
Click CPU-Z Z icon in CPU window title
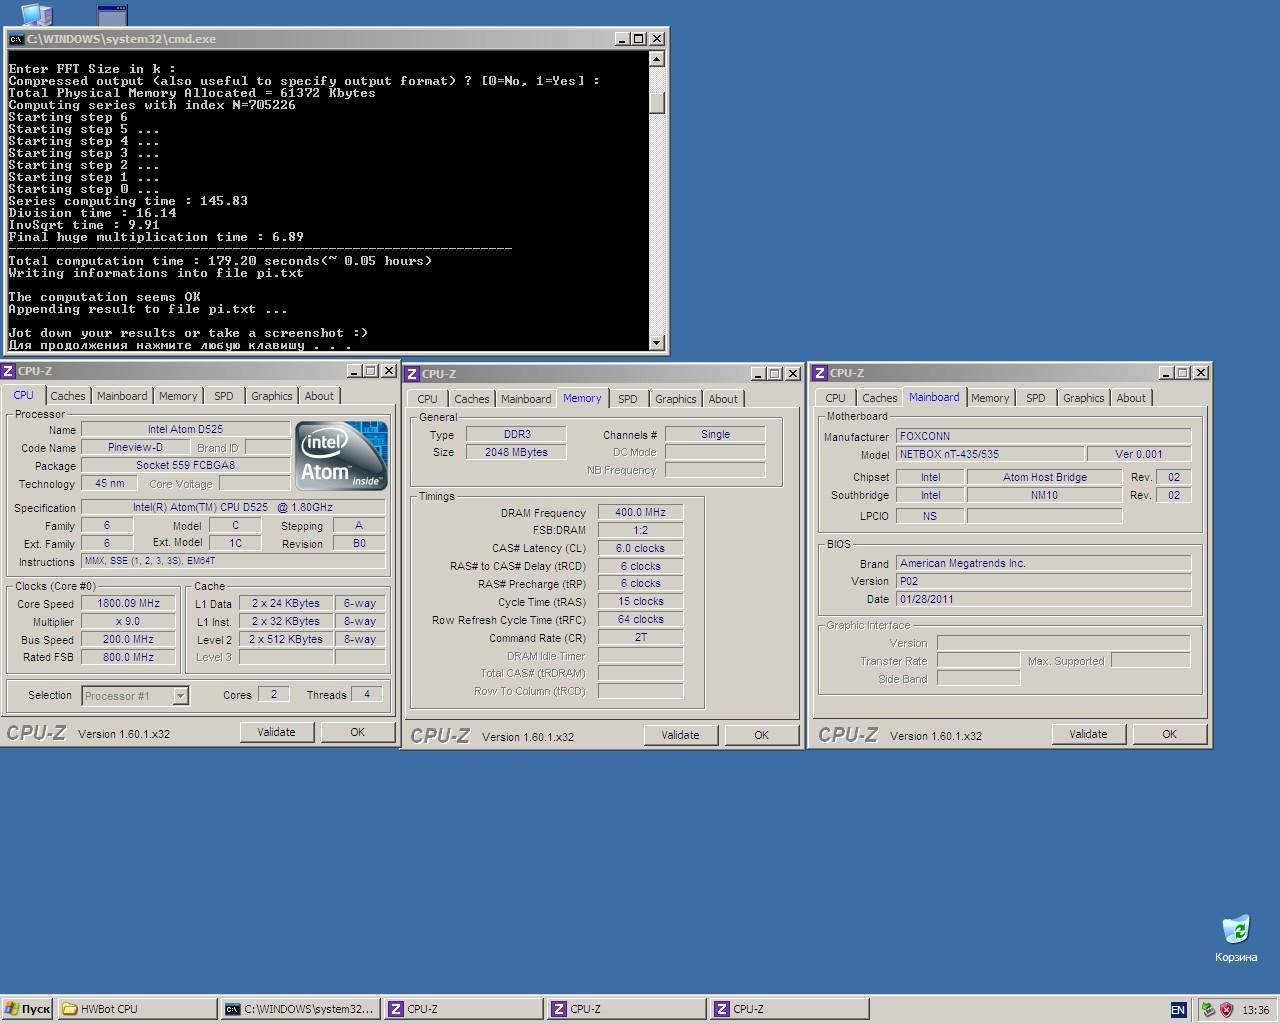coord(9,371)
